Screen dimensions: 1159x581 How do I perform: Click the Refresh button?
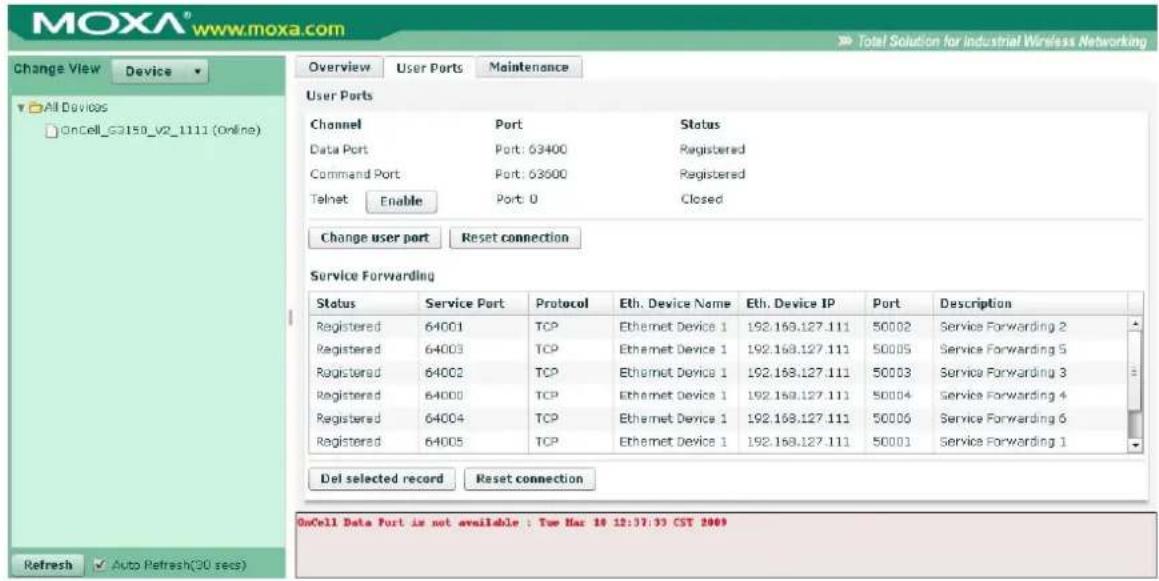[48, 565]
